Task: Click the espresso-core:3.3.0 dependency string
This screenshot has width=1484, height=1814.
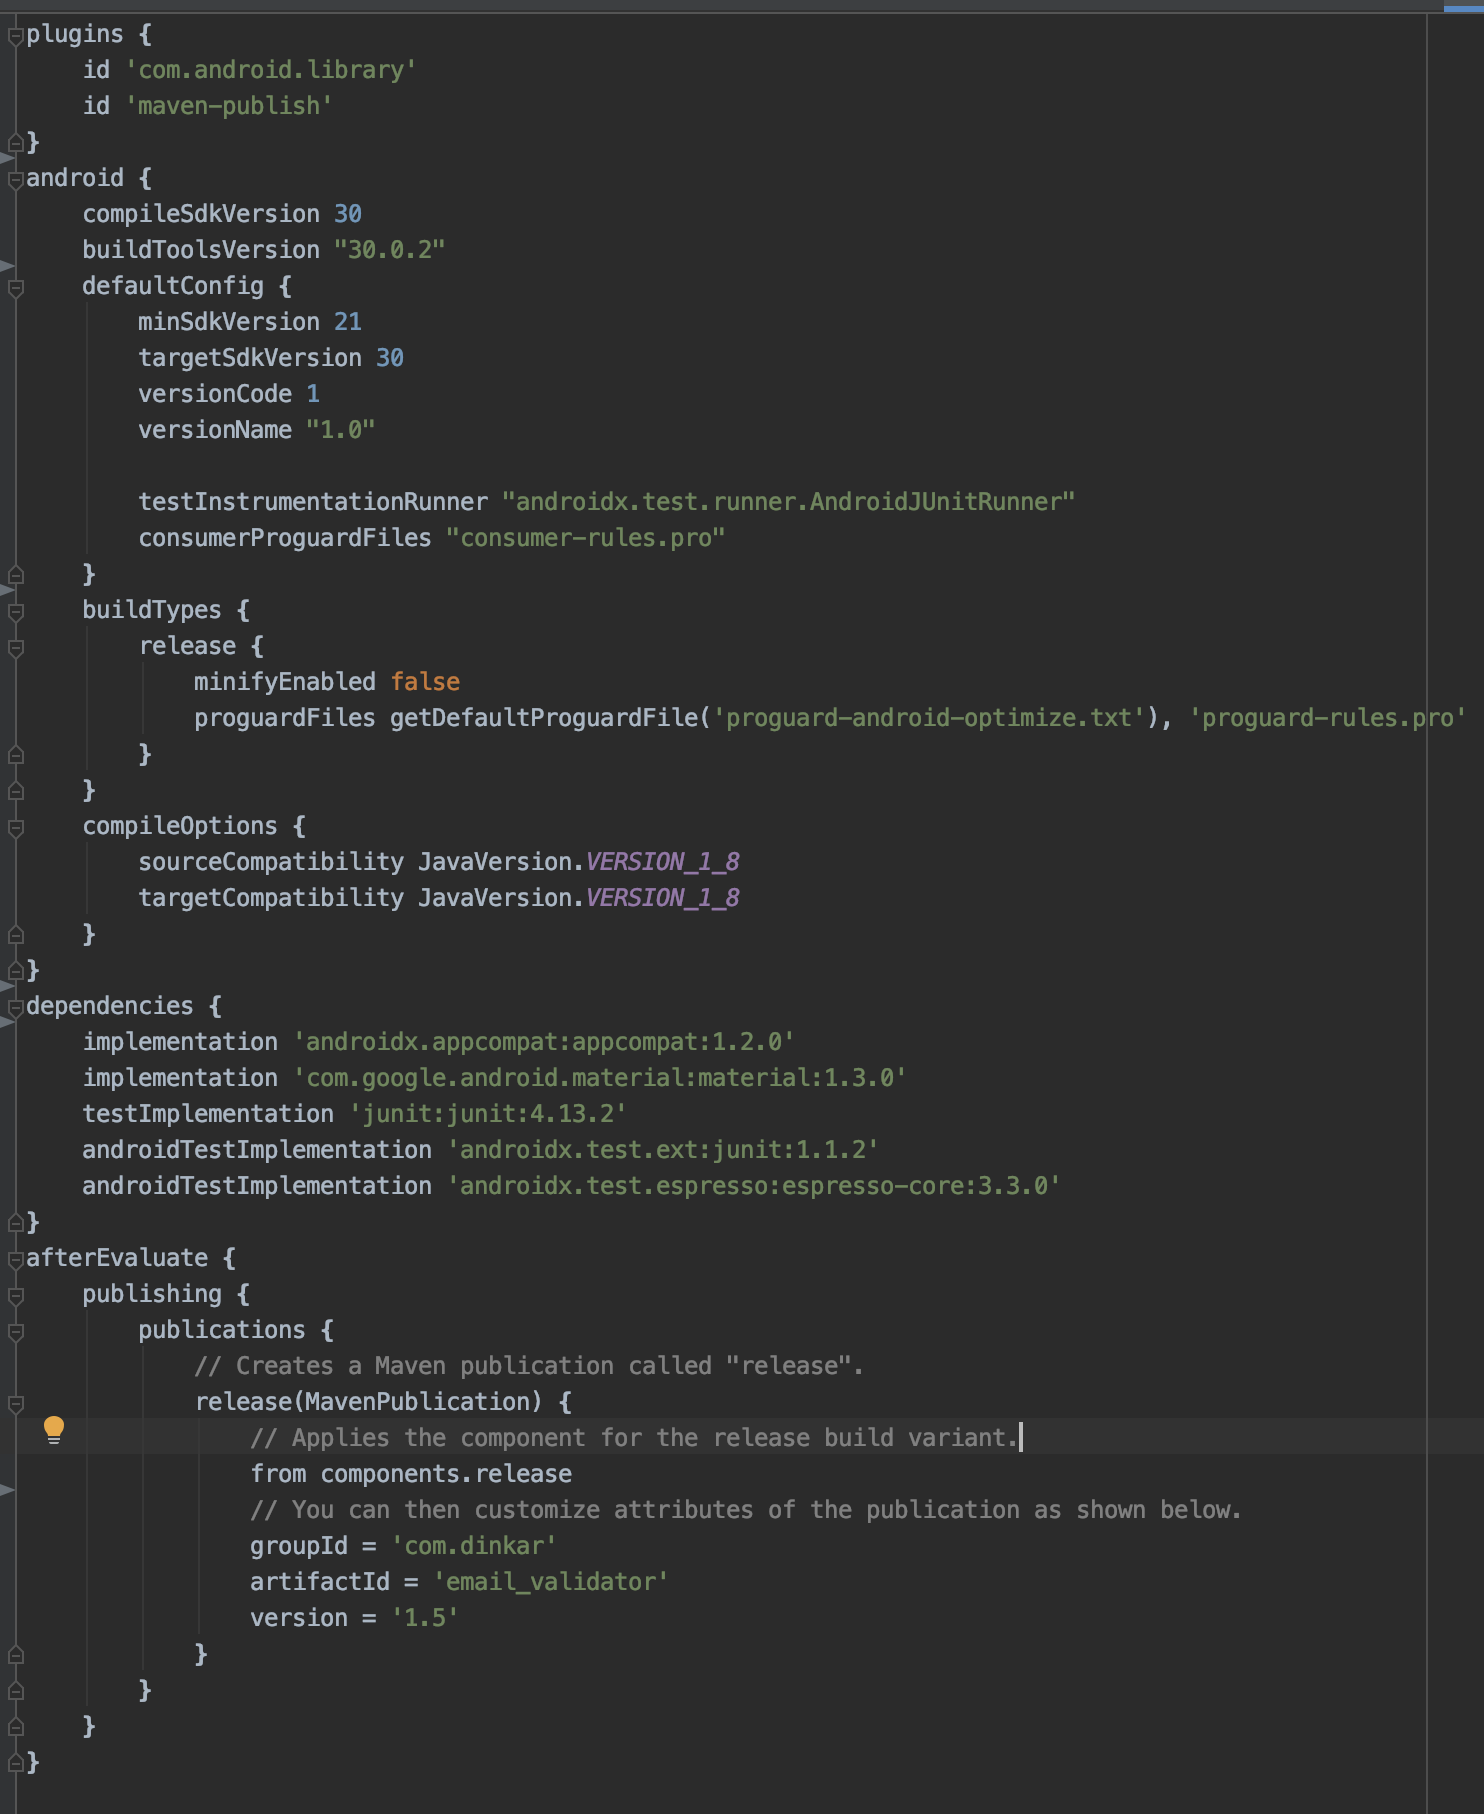Action: pos(753,1186)
